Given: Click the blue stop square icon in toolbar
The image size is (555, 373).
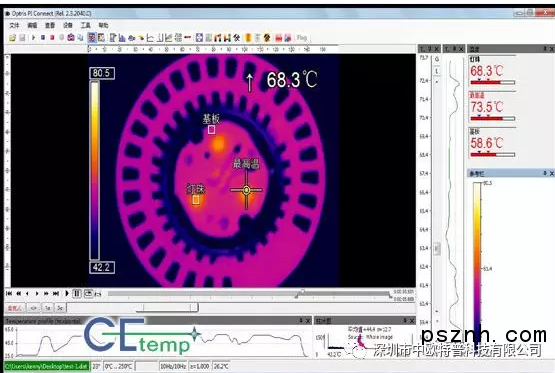Looking at the screenshot, I should tap(43, 37).
